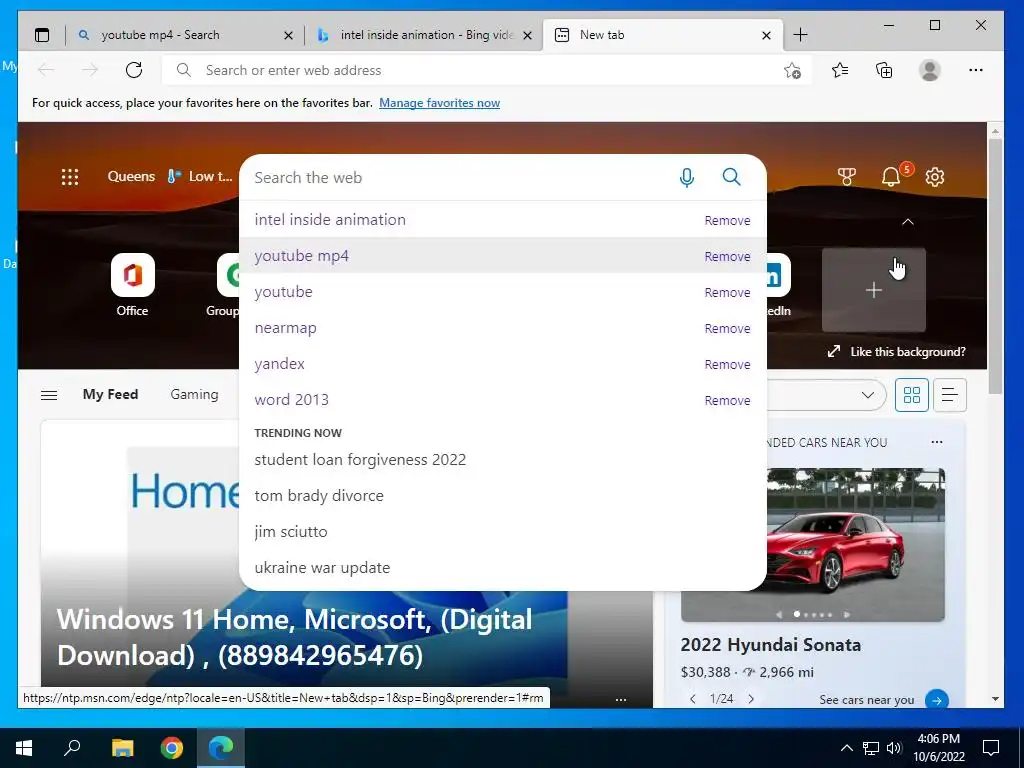
Task: Click Manage favorites now link
Action: pos(440,103)
